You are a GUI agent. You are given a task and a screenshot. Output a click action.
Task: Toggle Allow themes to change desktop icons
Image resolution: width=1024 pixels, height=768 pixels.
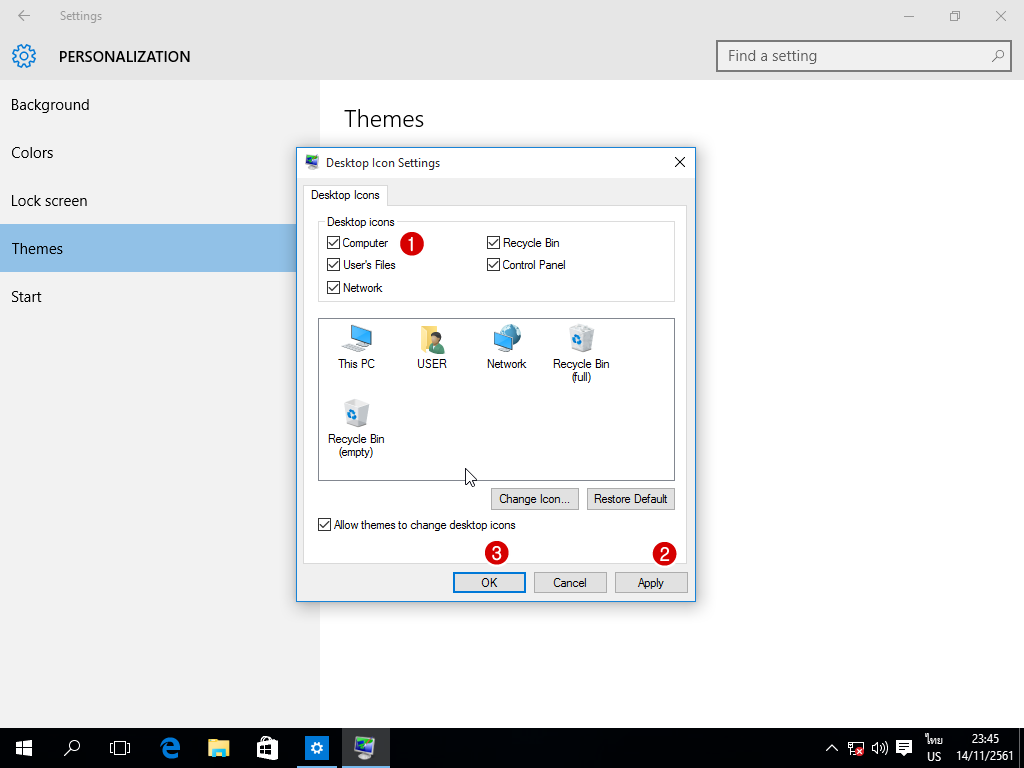325,525
